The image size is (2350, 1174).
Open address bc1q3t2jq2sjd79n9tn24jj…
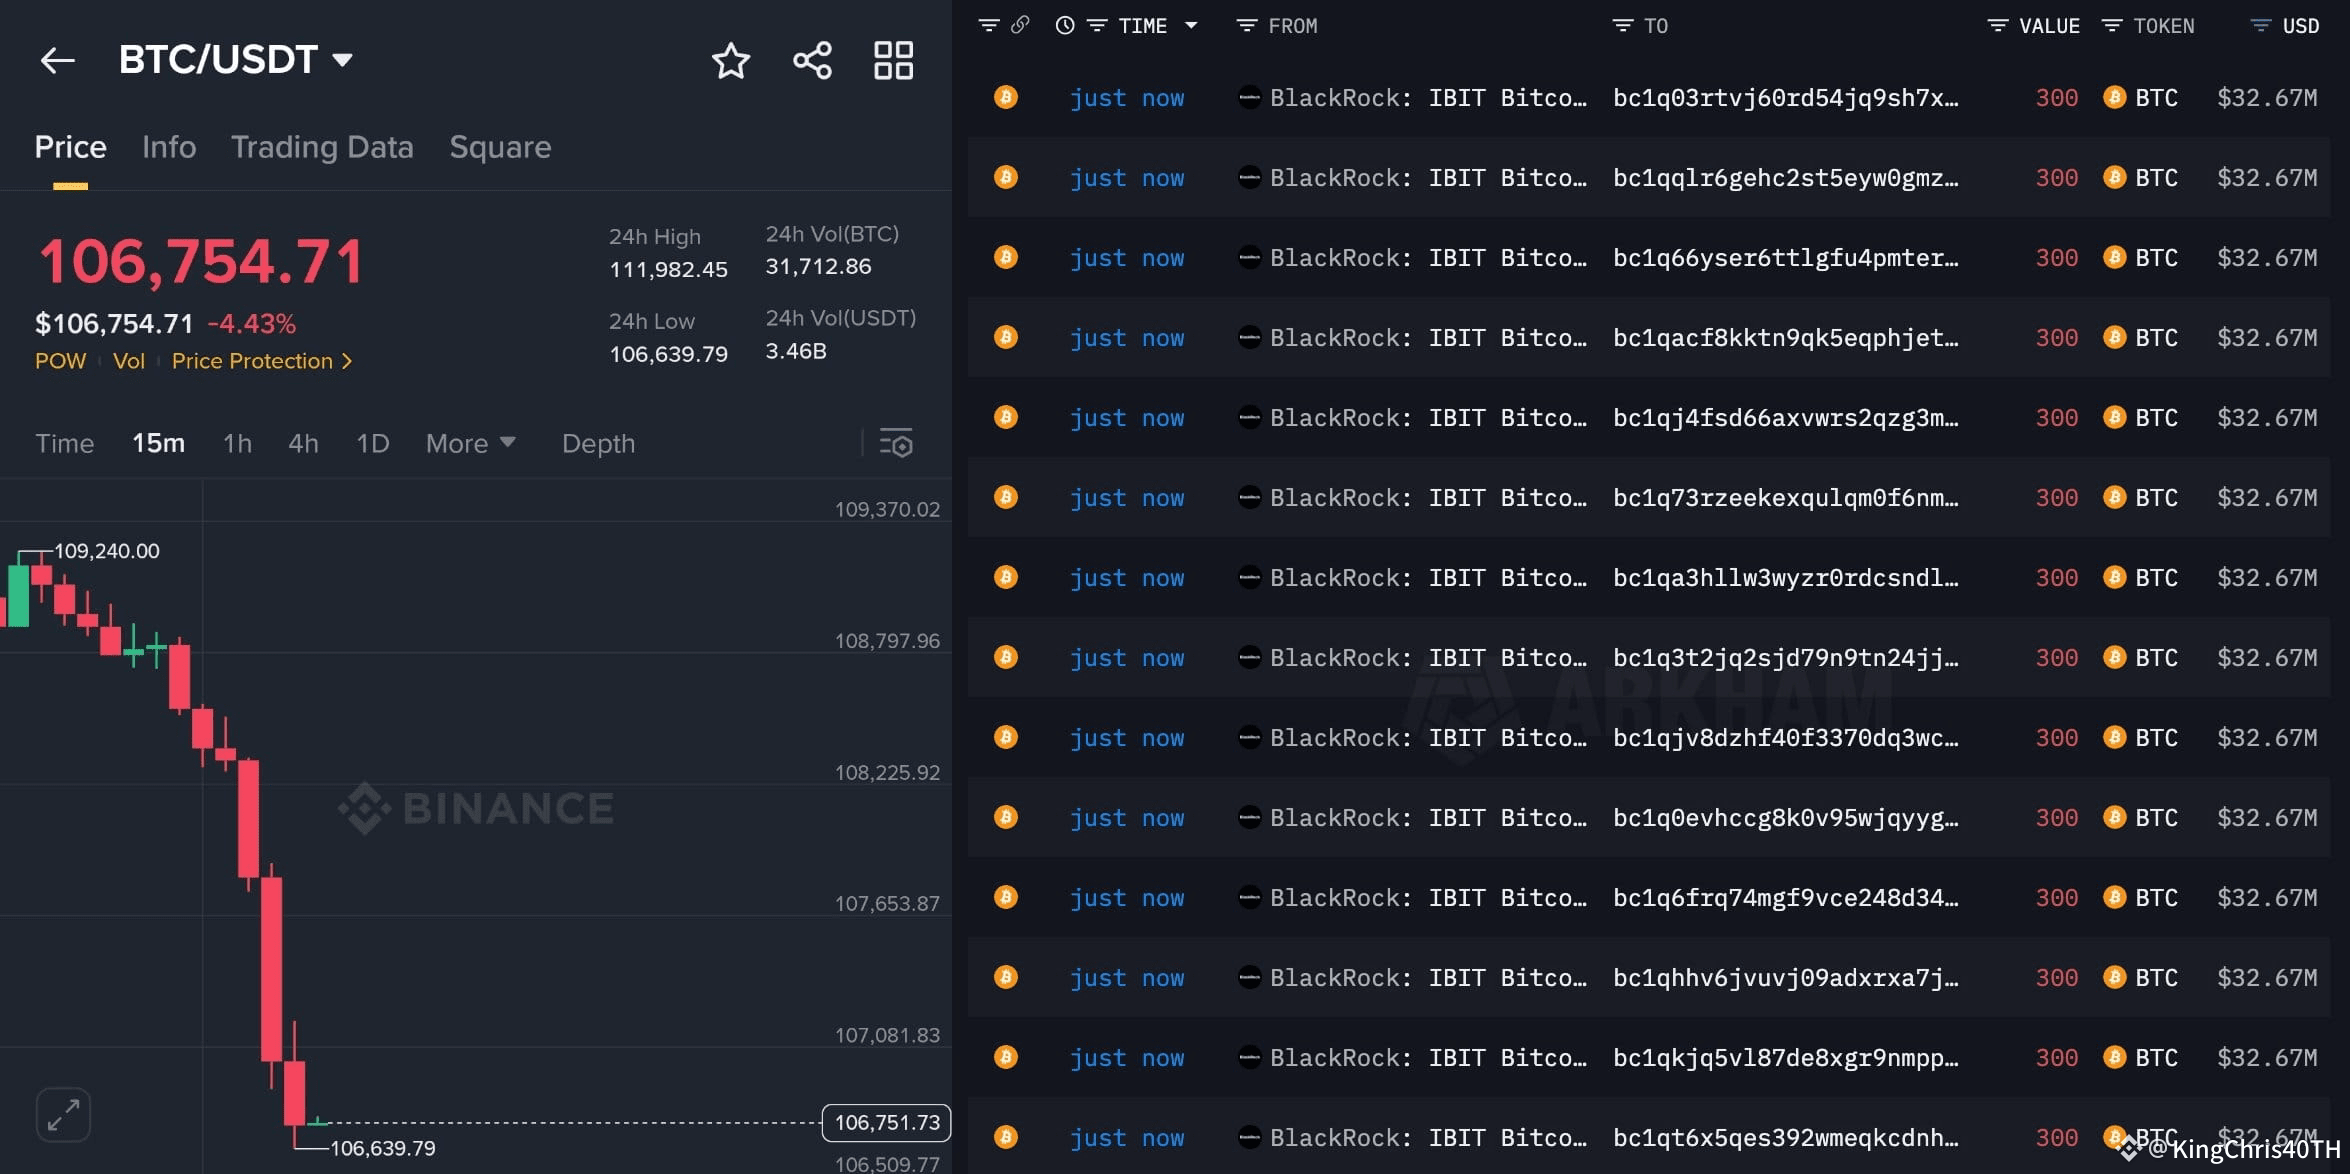1786,658
